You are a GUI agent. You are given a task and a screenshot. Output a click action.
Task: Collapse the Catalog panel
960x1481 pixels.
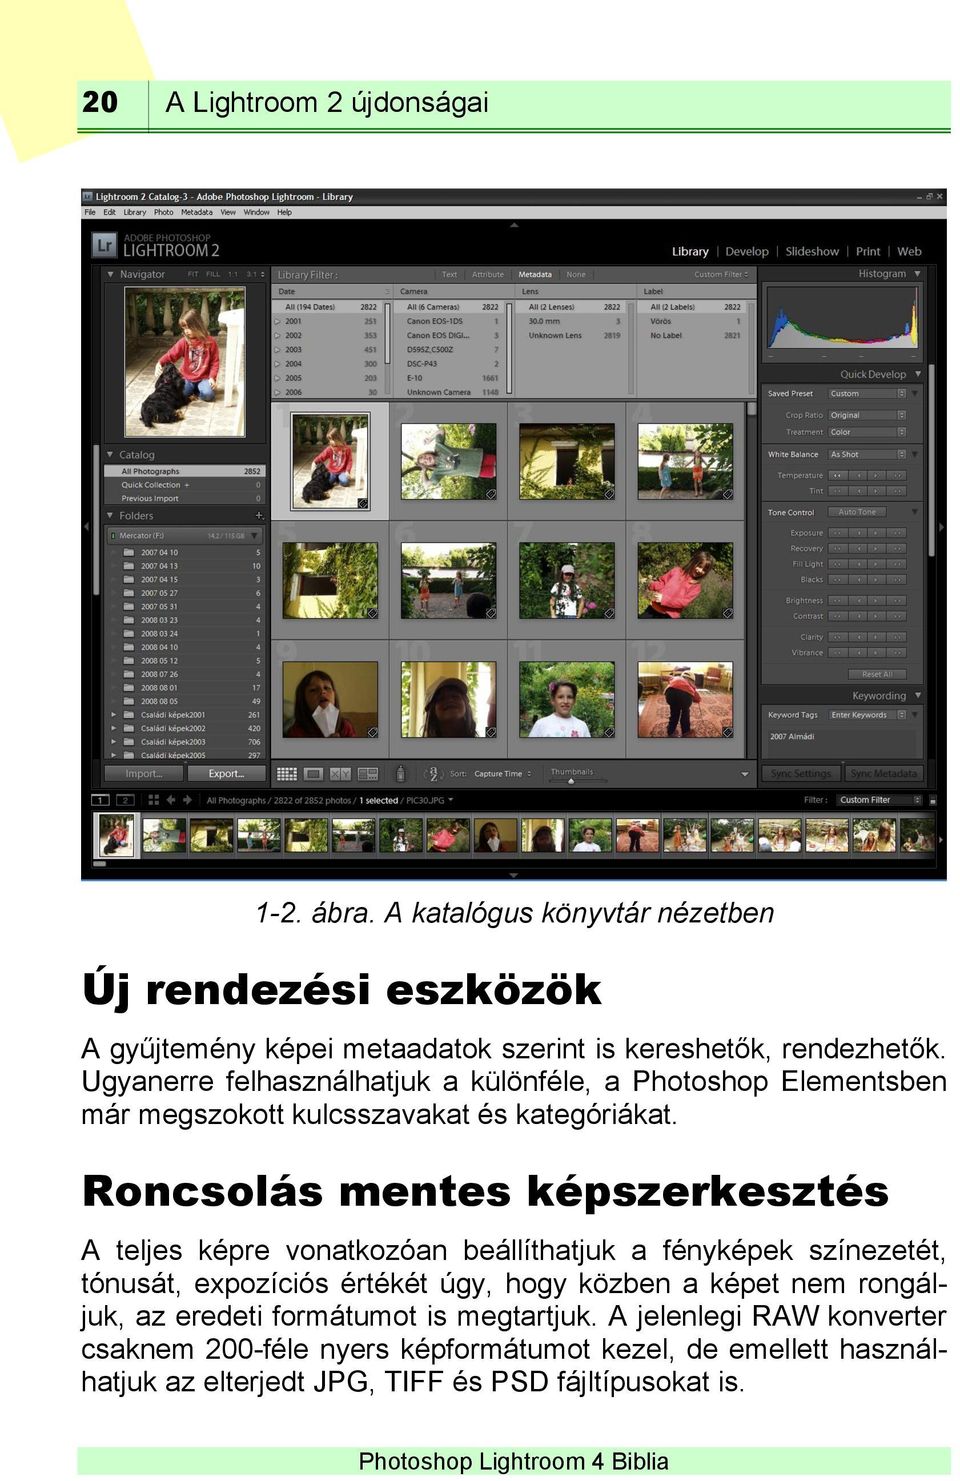110,454
